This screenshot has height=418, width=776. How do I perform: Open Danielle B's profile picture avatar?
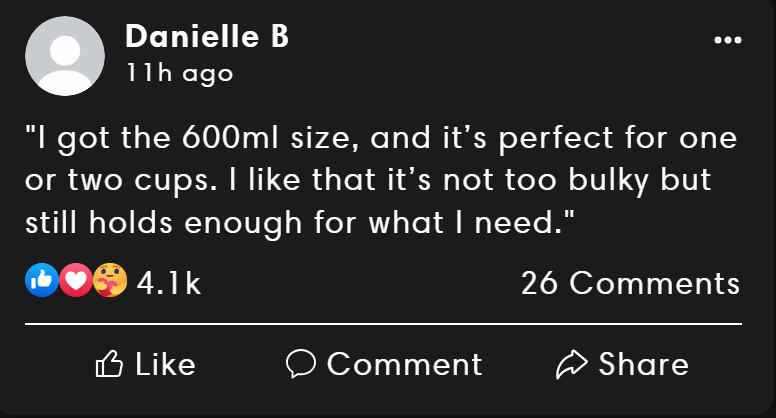[64, 56]
